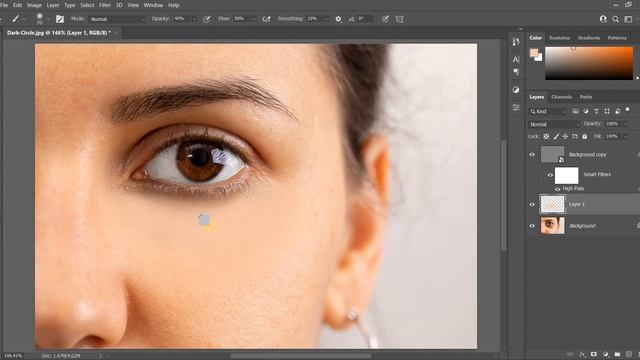Screen dimensions: 640x360
Task: Open the Layer menu
Action: click(x=53, y=5)
